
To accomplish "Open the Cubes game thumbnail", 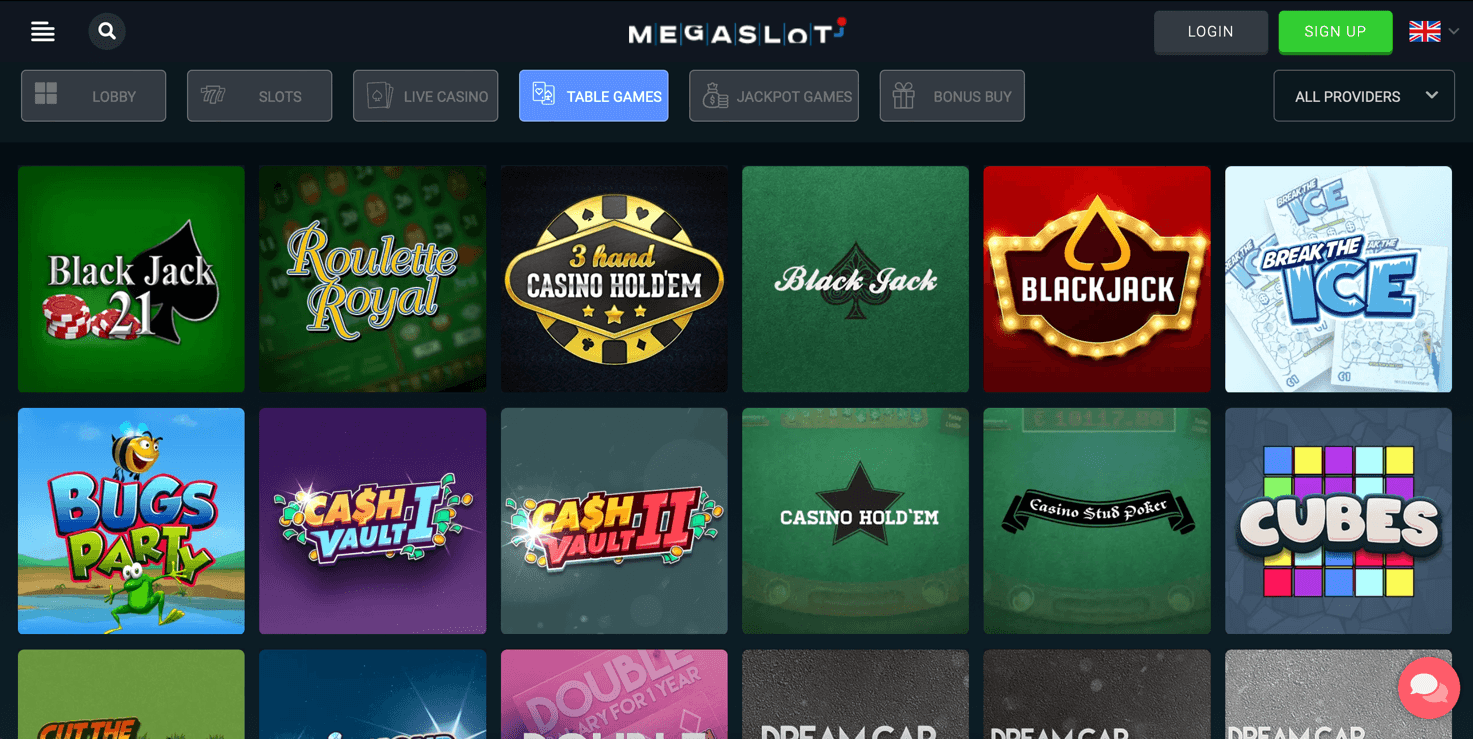I will [1338, 521].
